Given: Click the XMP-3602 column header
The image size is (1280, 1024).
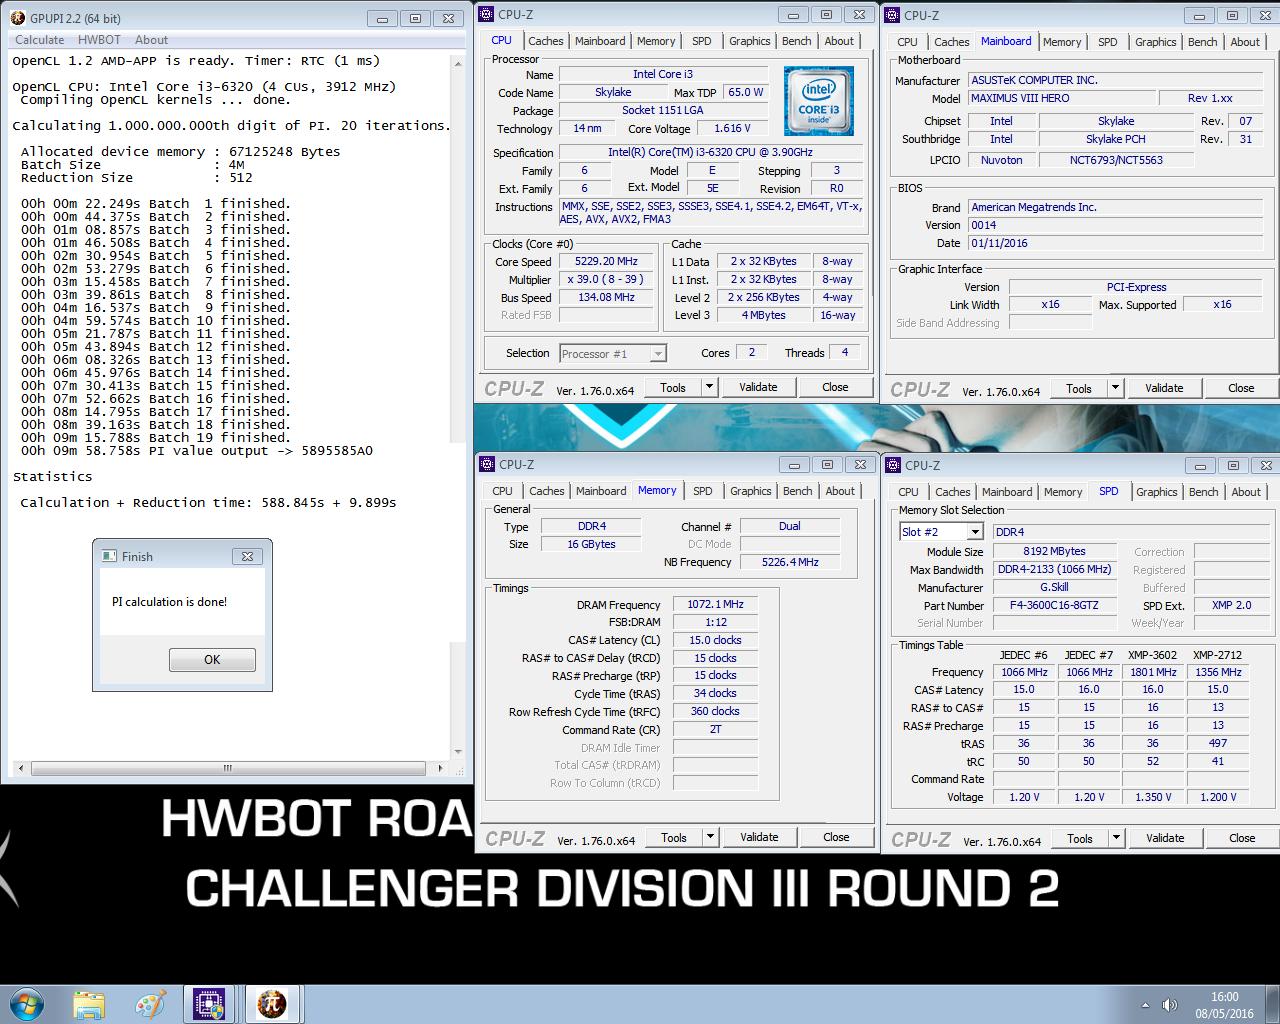Looking at the screenshot, I should 1153,655.
